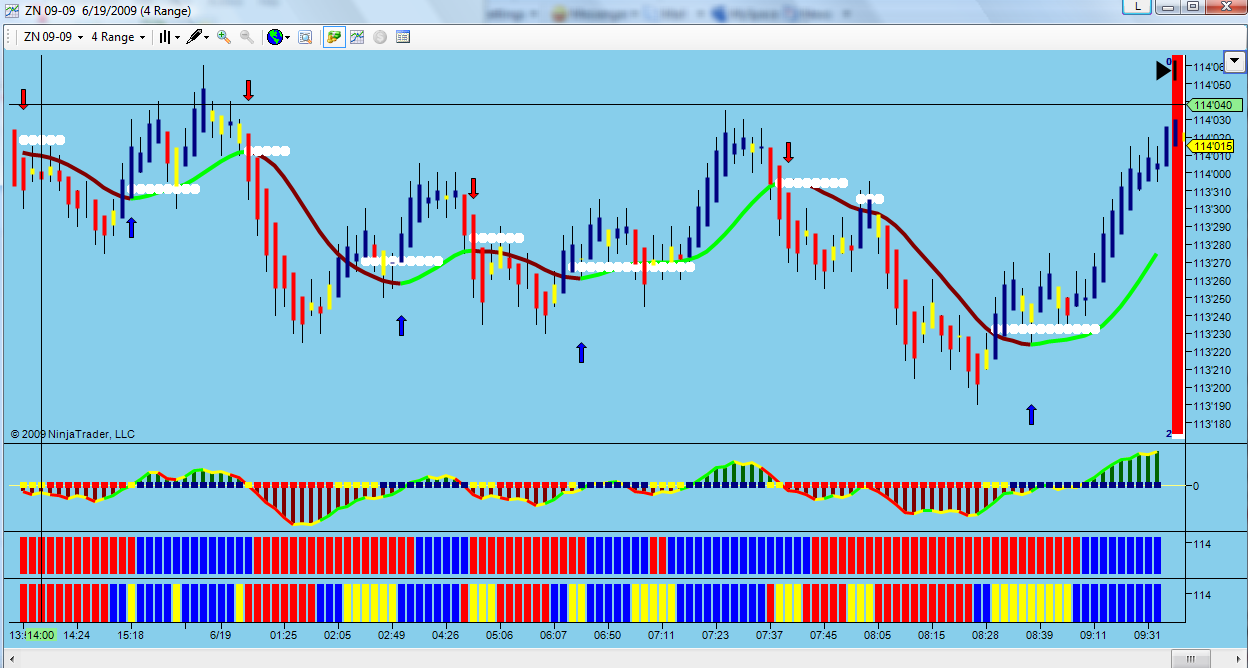Open the 4 Range interval dropdown

tap(118, 37)
